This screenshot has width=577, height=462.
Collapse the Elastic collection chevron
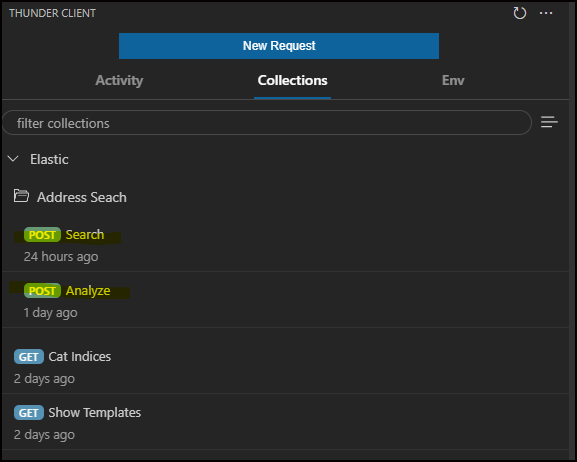tap(13, 159)
